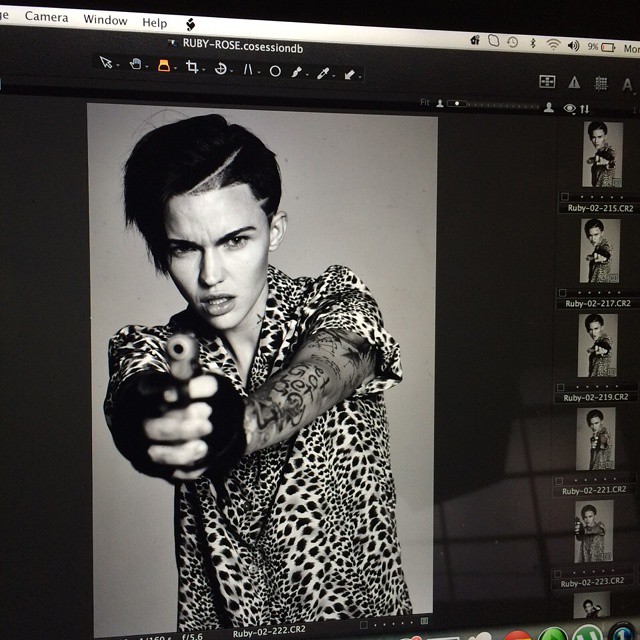This screenshot has height=640, width=640.
Task: Open the Rotate tool dropdown arrow
Action: click(234, 70)
